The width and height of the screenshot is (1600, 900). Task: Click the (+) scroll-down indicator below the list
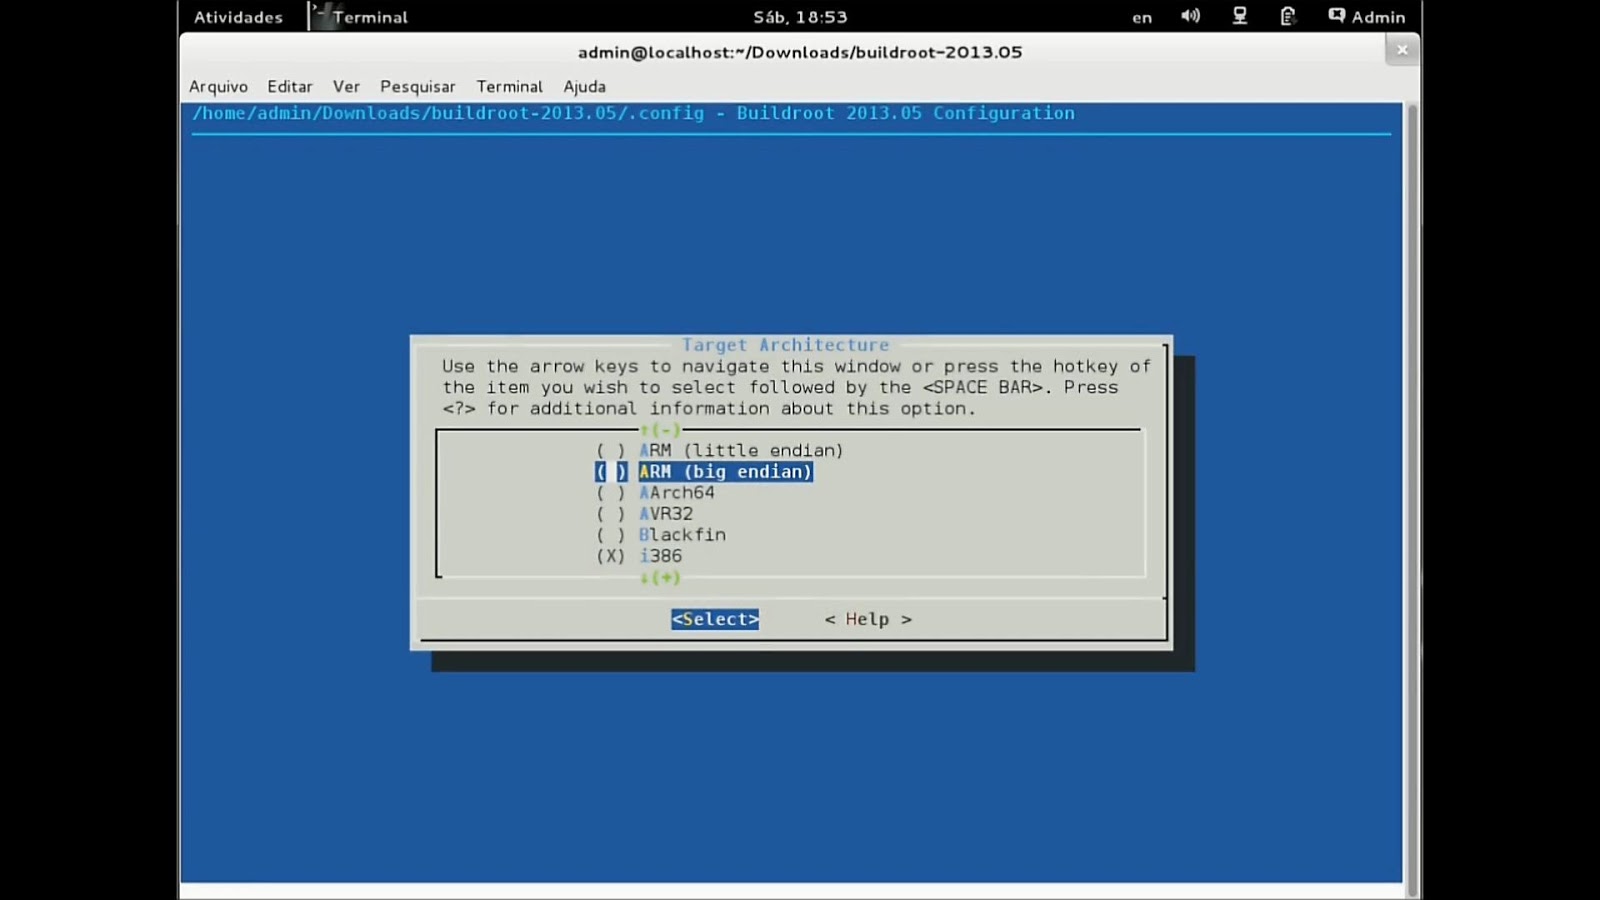(x=664, y=577)
